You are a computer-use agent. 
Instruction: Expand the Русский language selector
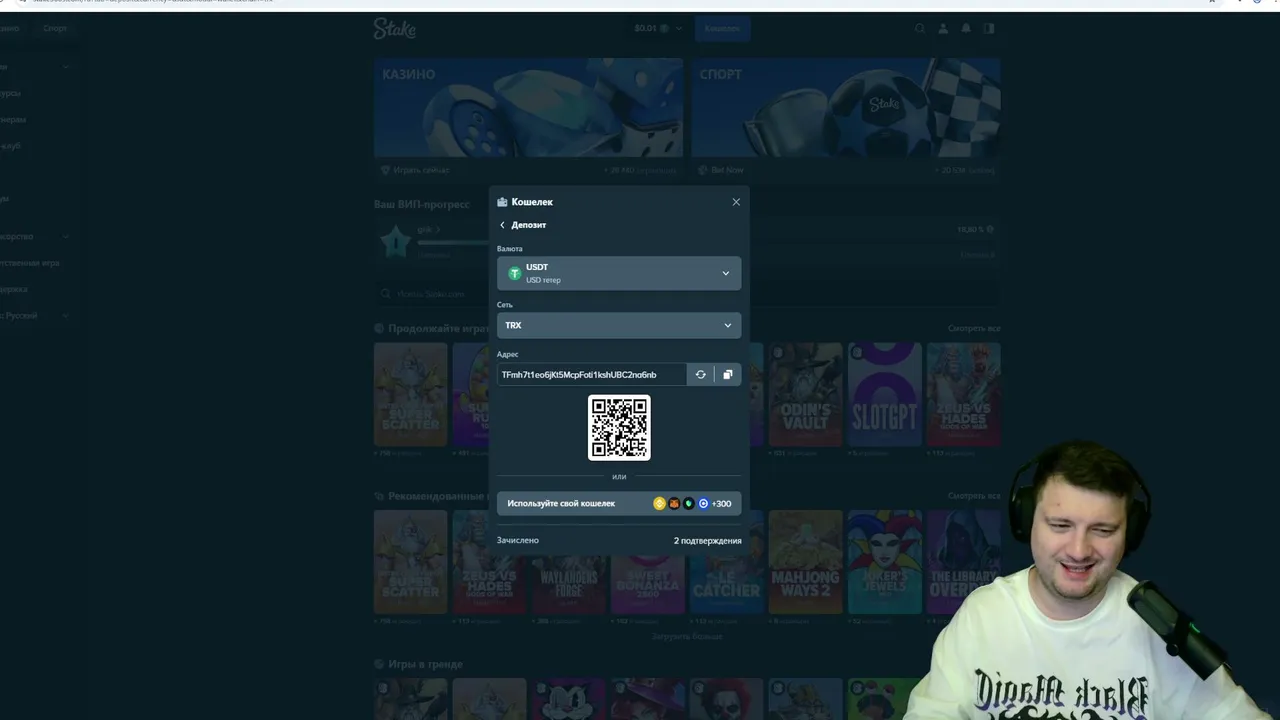[x=33, y=316]
